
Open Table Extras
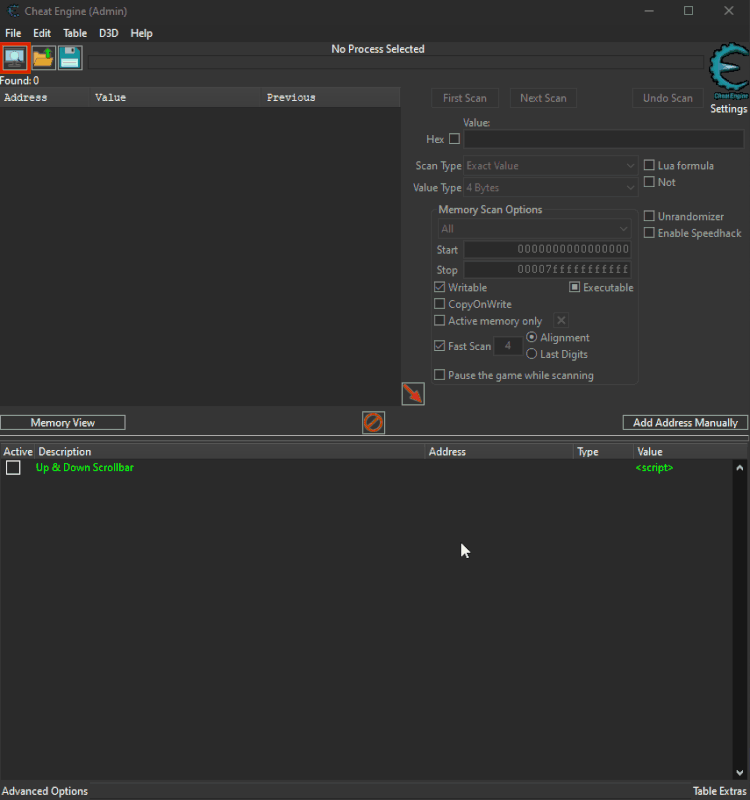click(x=719, y=791)
